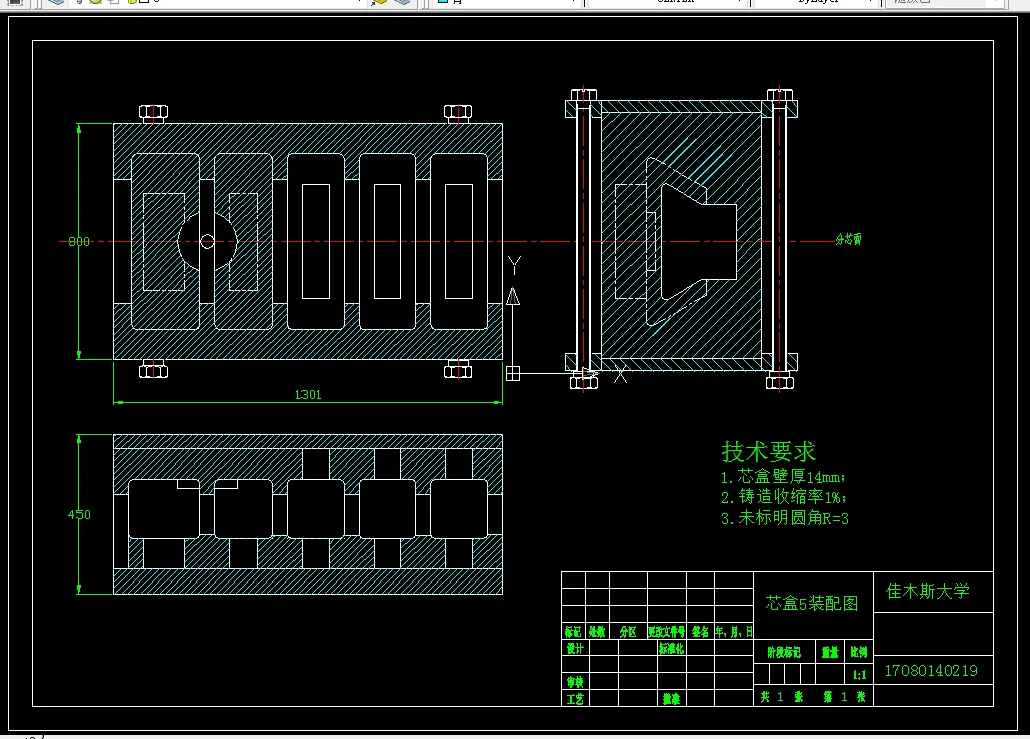This screenshot has height=739, width=1030.
Task: Click the '佳木斯大学' title block text
Action: [928, 591]
